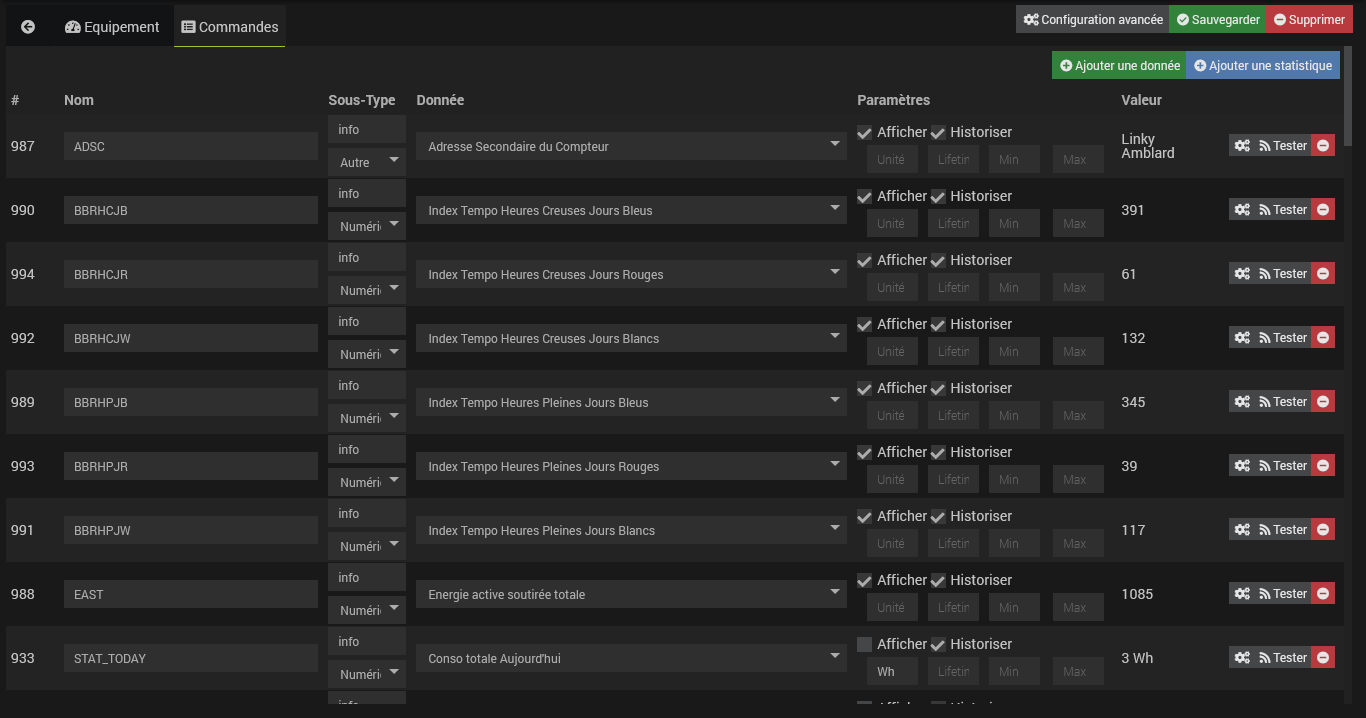Screen dimensions: 1366x718
Task: Switch to the Equipement tab
Action: [112, 27]
